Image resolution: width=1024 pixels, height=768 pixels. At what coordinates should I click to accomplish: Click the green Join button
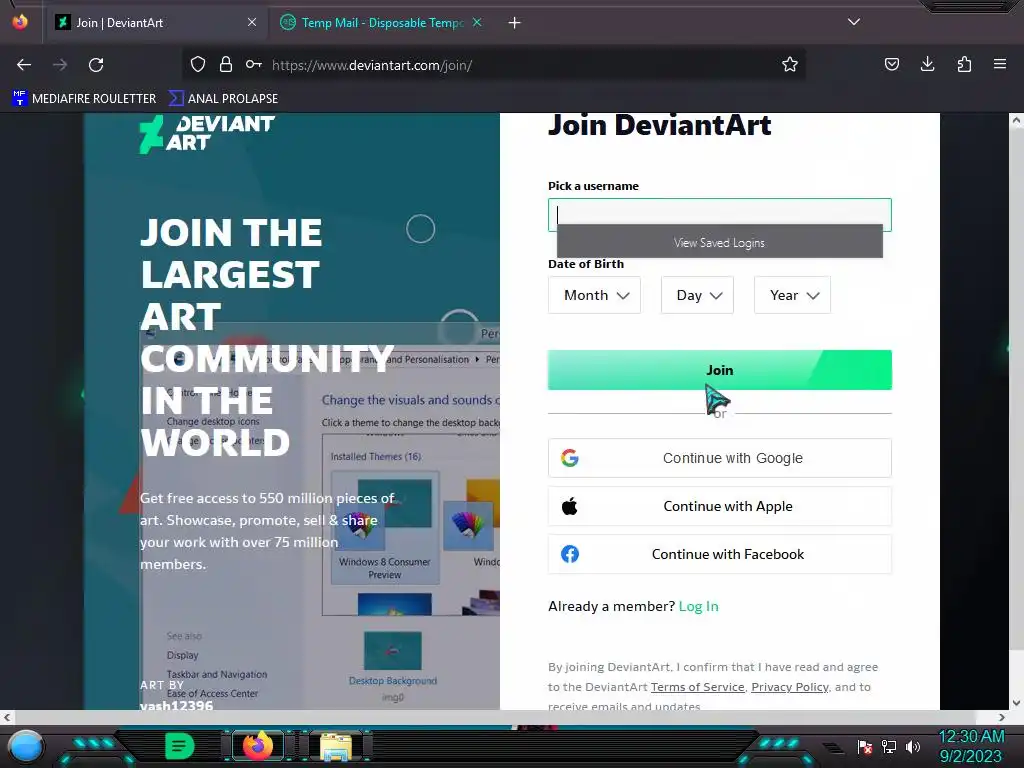(x=719, y=370)
